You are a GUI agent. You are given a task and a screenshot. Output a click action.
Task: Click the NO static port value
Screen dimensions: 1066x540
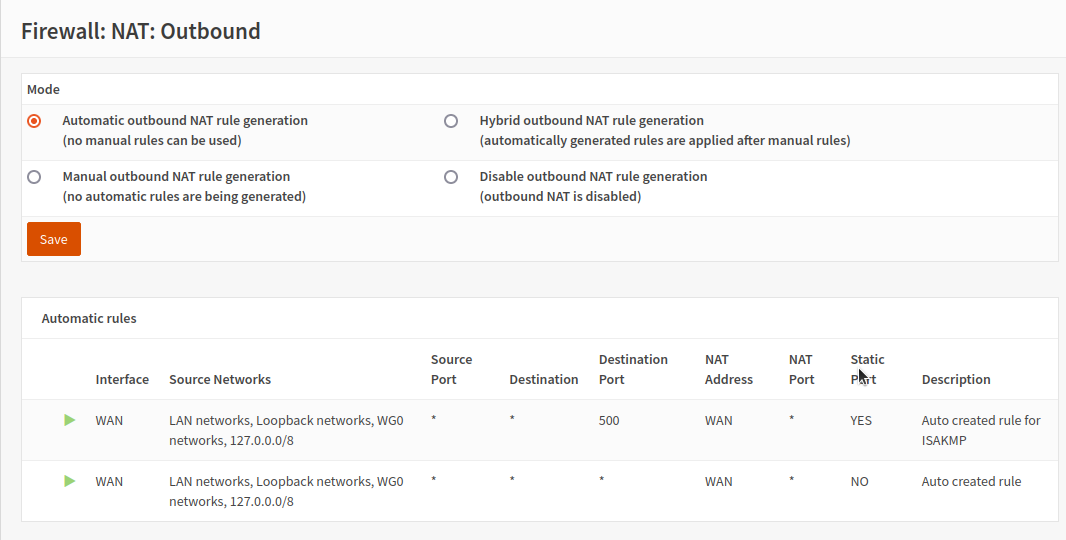[x=859, y=482]
